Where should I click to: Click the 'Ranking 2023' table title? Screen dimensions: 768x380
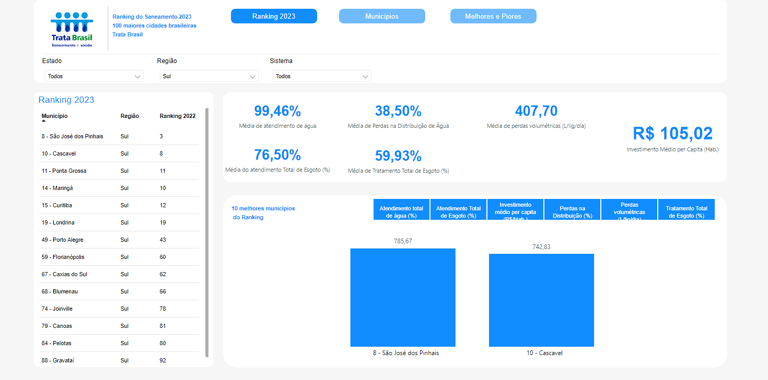pos(66,100)
